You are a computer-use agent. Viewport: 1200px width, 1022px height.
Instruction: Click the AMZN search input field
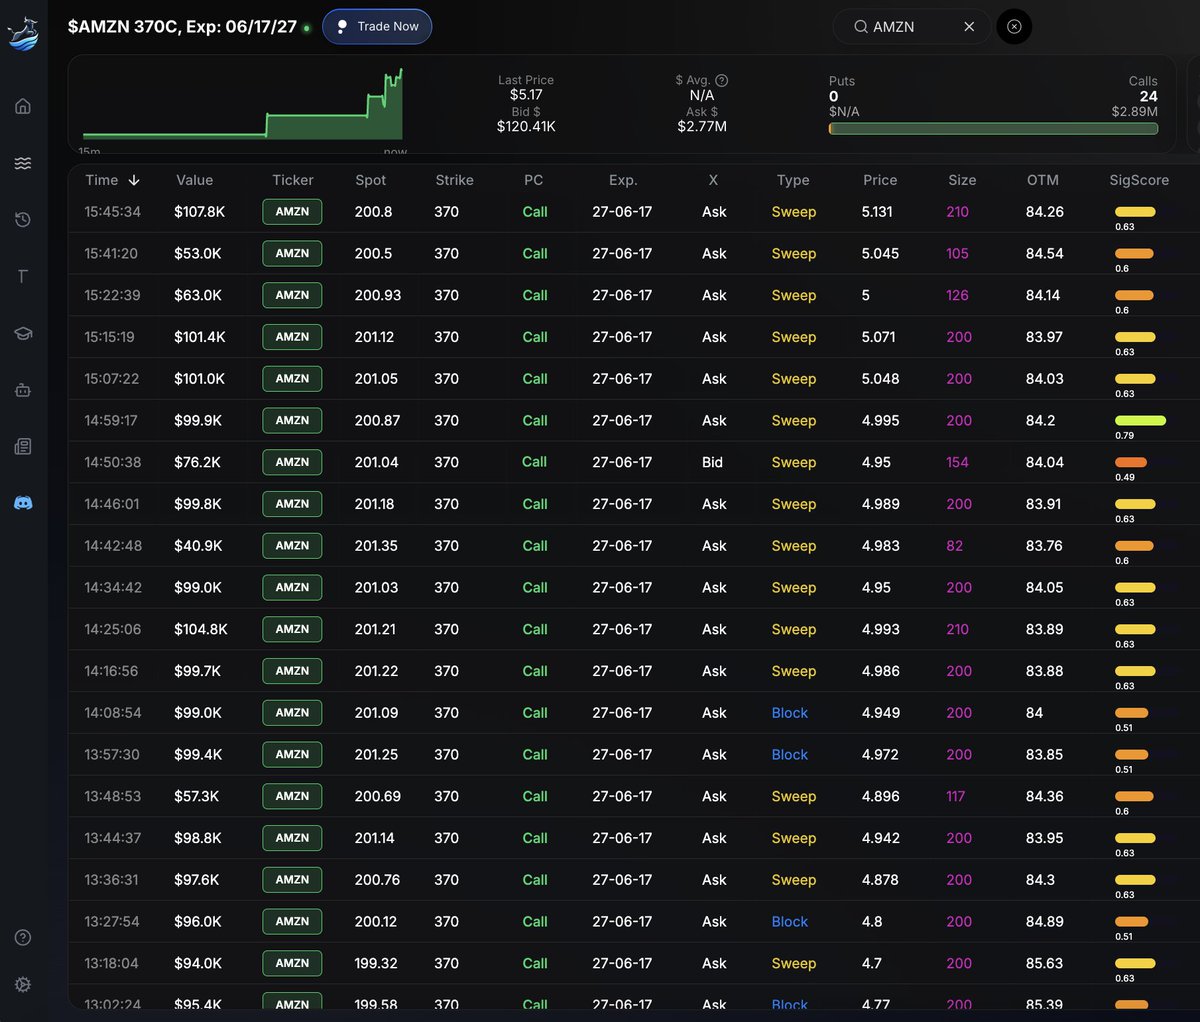(x=911, y=27)
